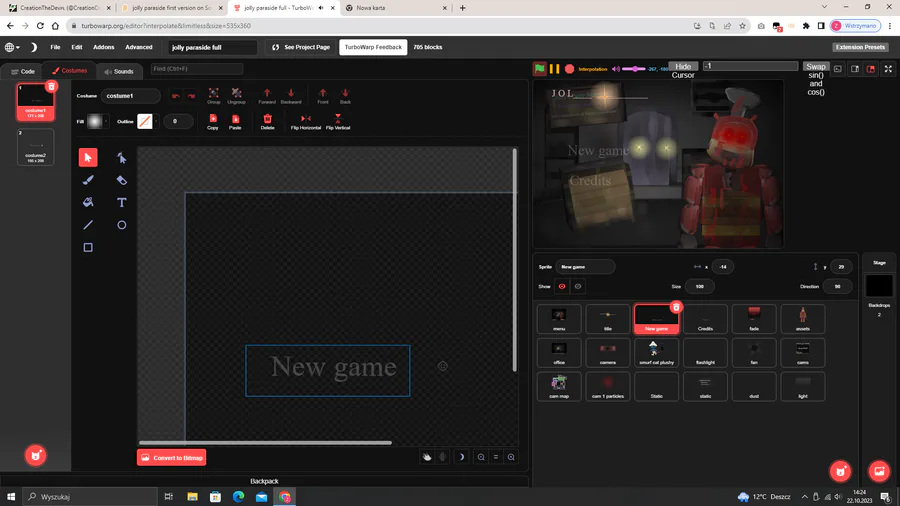The image size is (900, 506).
Task: Select the arrow Select tool
Action: tap(88, 158)
